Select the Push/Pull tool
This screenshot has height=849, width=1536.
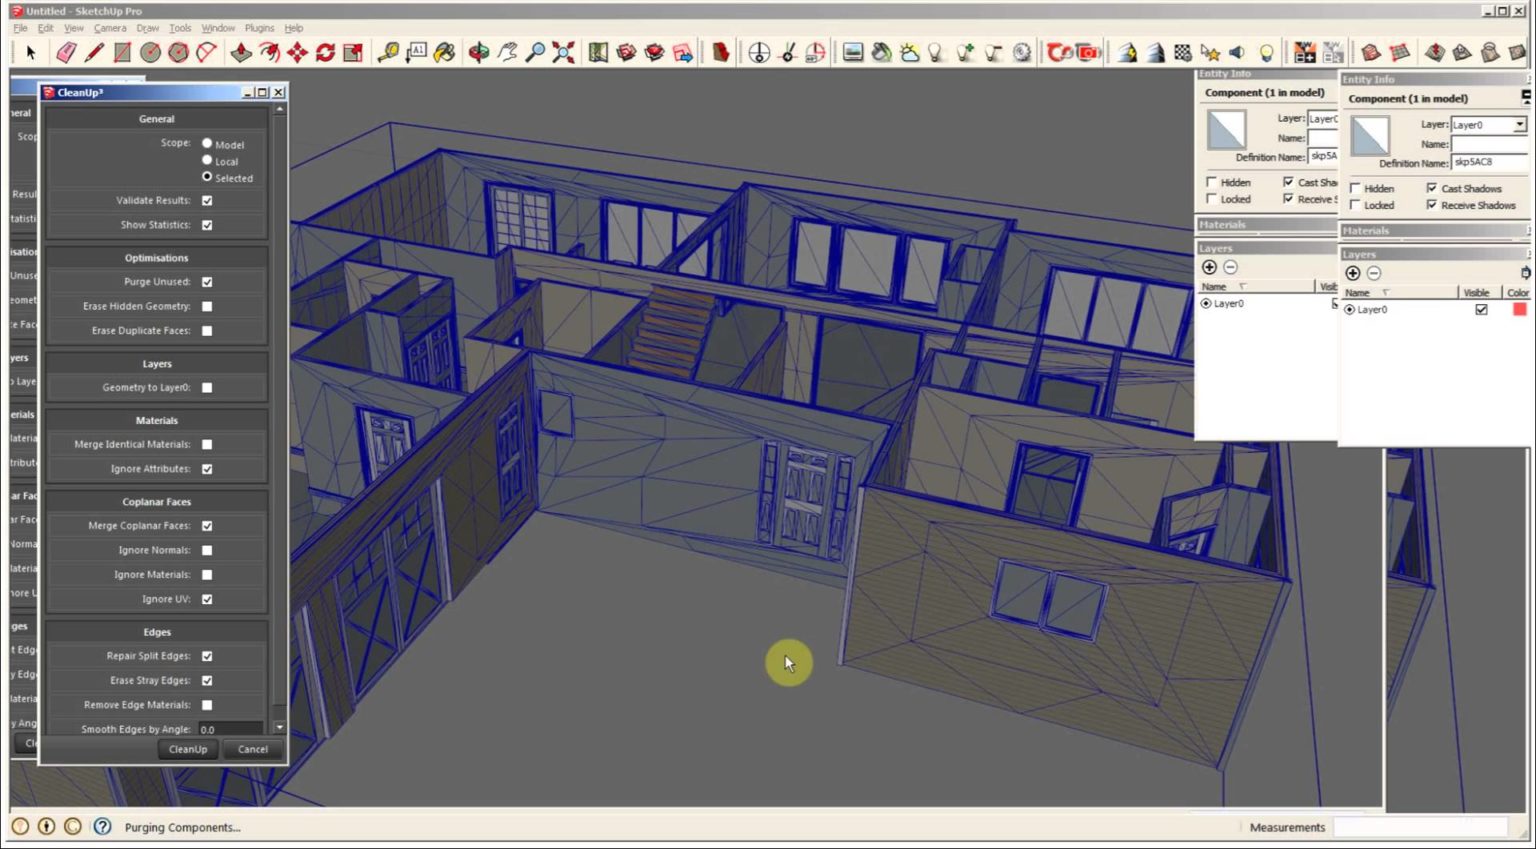click(x=242, y=52)
